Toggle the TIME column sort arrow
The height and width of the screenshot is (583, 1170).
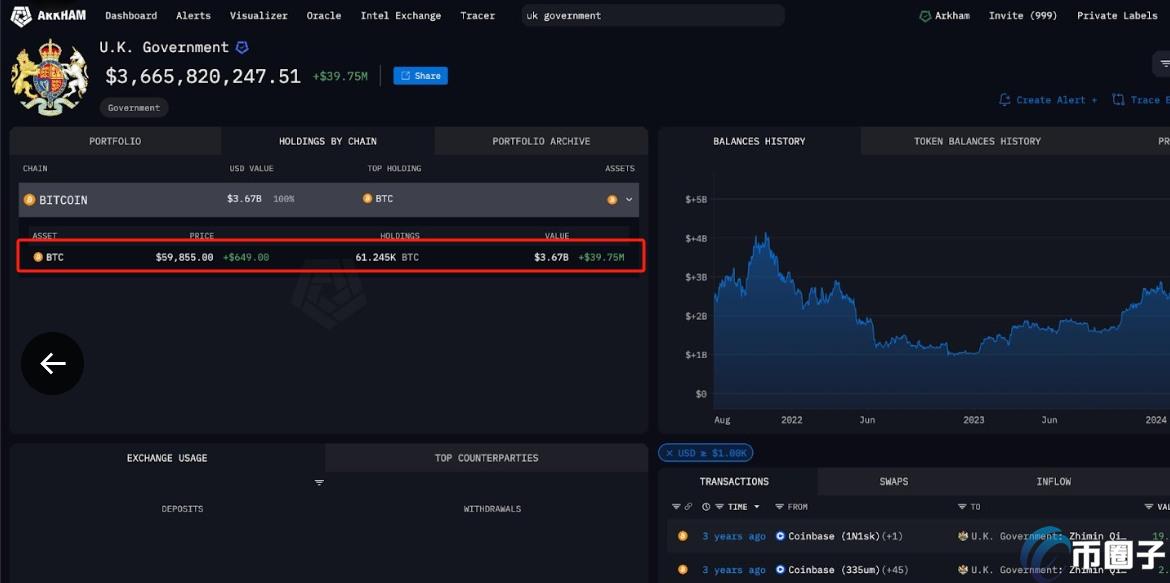[x=757, y=507]
